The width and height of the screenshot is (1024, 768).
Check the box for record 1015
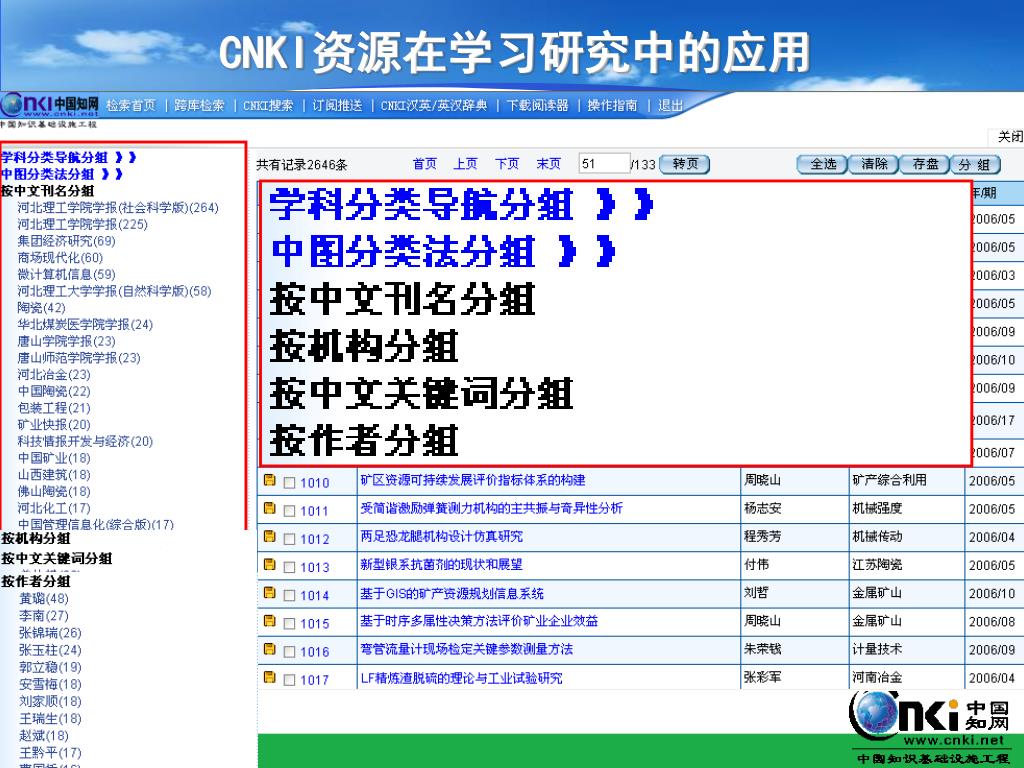[289, 624]
